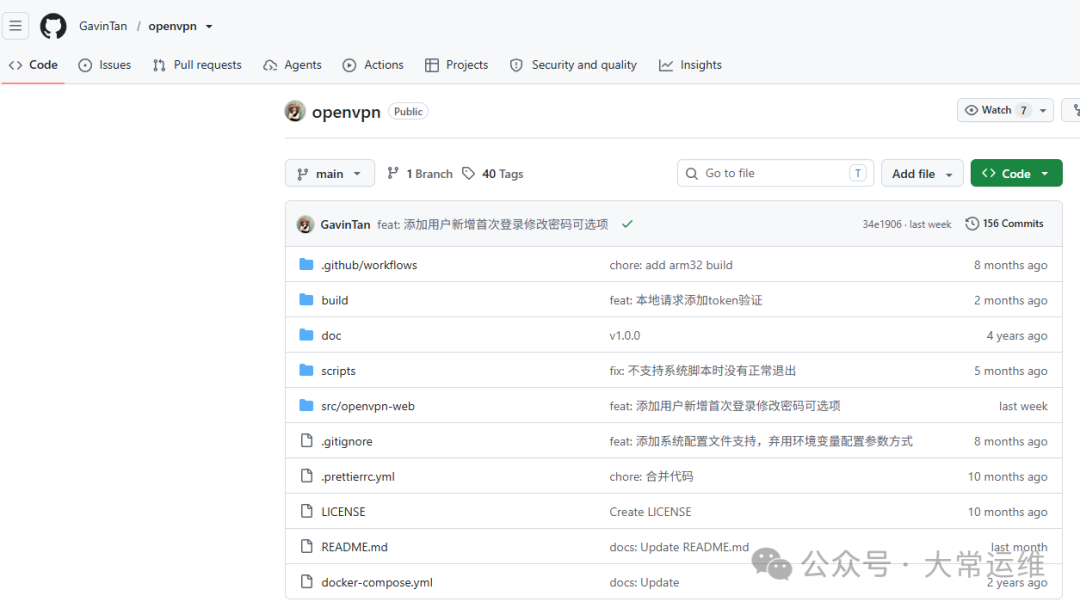Open the 'v1.0.0' commit message

625,335
